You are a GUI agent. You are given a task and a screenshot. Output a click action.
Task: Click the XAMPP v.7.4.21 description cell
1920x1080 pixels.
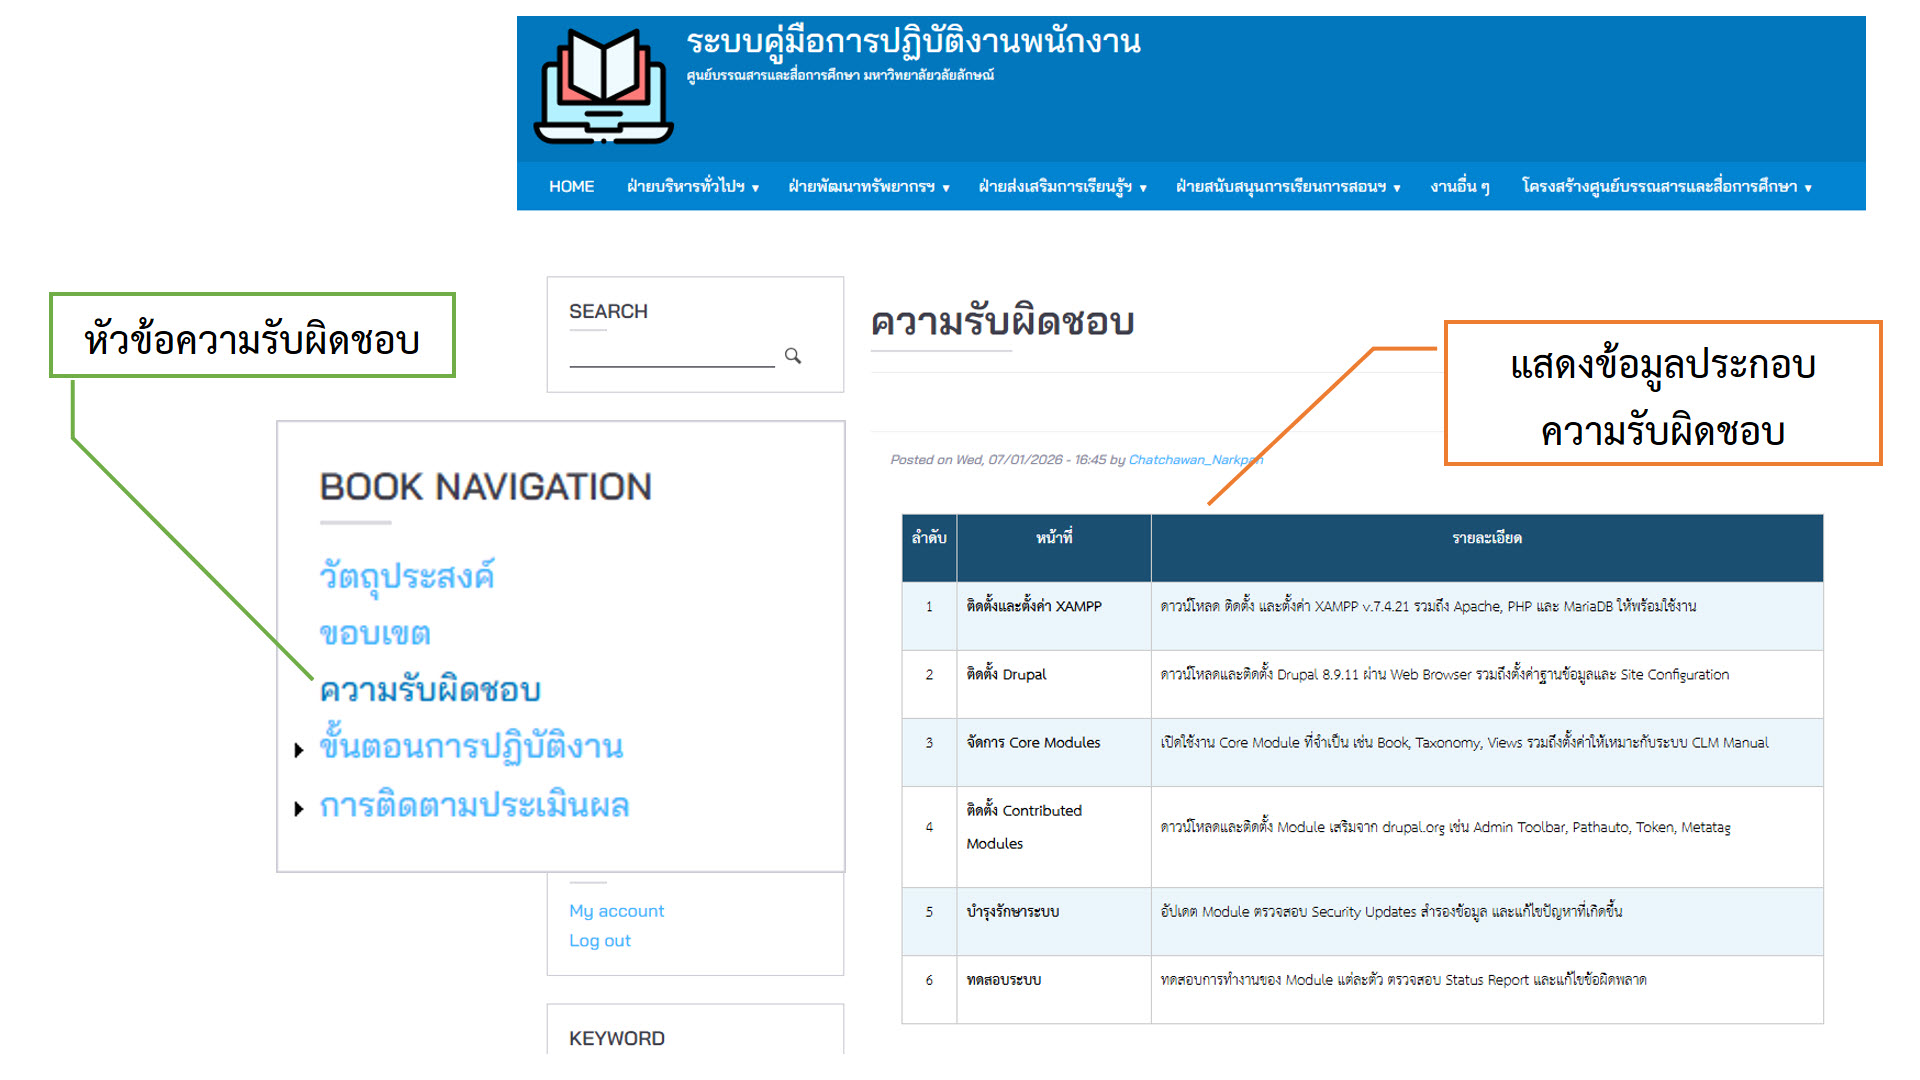point(1487,616)
